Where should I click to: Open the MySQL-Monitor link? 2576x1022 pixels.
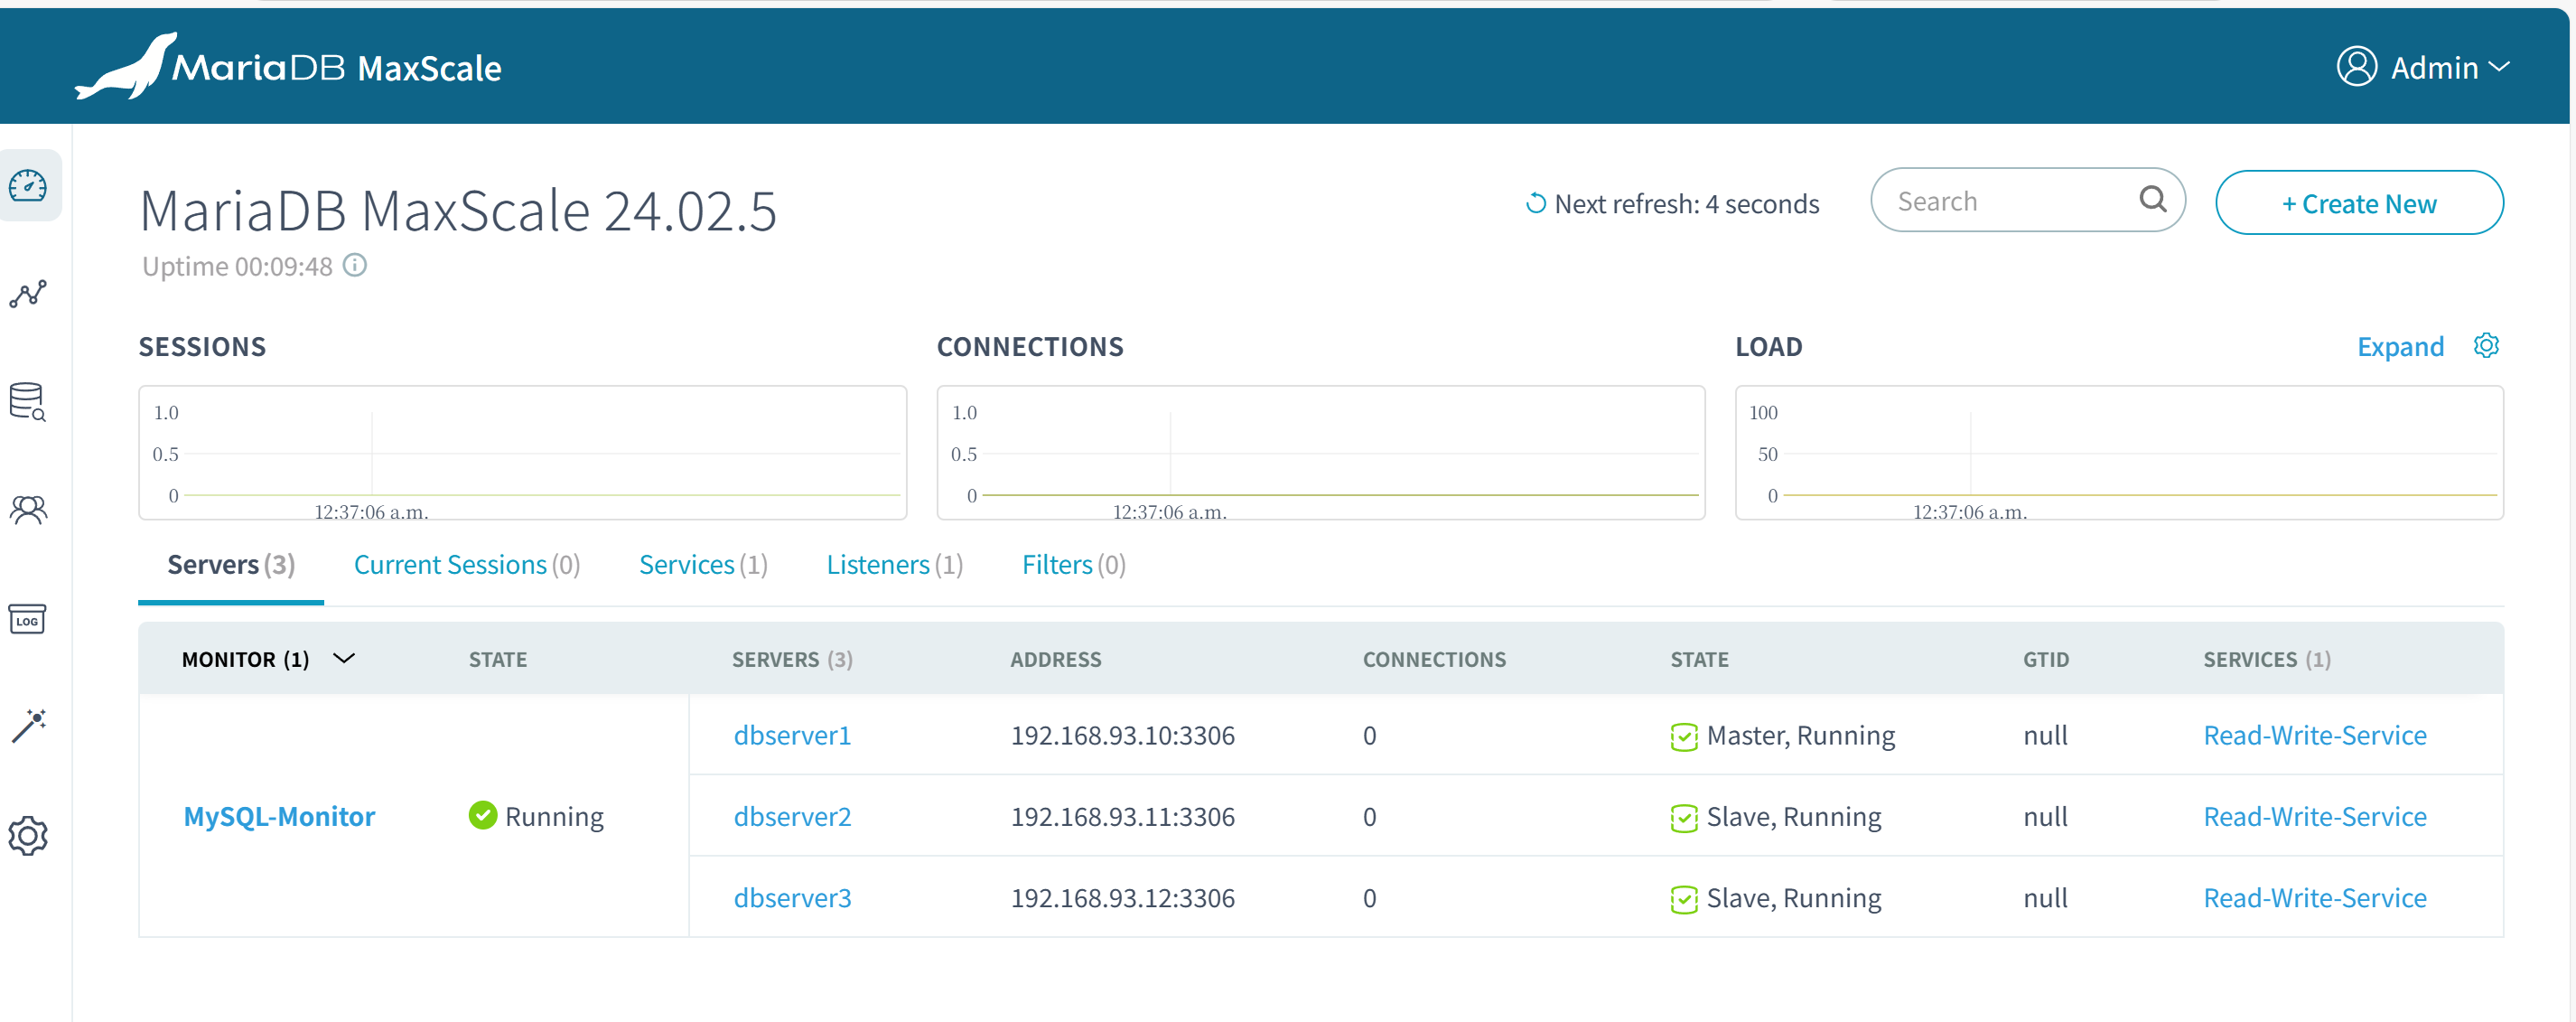tap(279, 817)
